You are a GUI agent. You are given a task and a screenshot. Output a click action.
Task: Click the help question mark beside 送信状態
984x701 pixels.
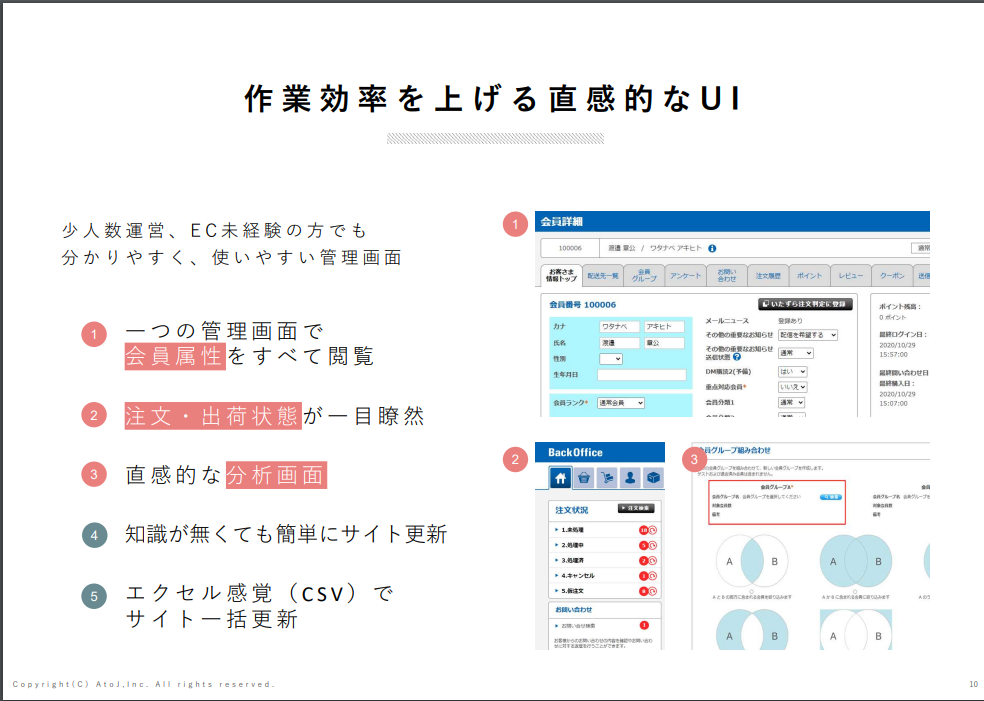tap(737, 357)
